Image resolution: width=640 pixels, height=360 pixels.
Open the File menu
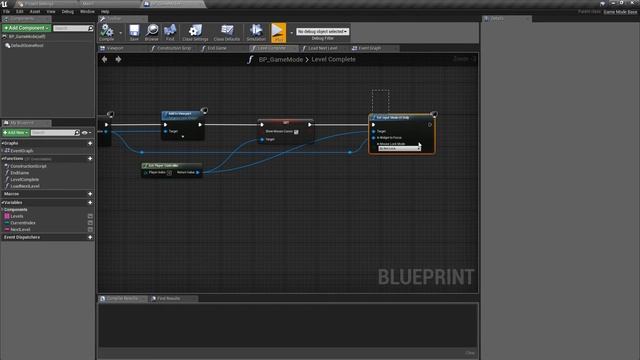pyautogui.click(x=6, y=11)
